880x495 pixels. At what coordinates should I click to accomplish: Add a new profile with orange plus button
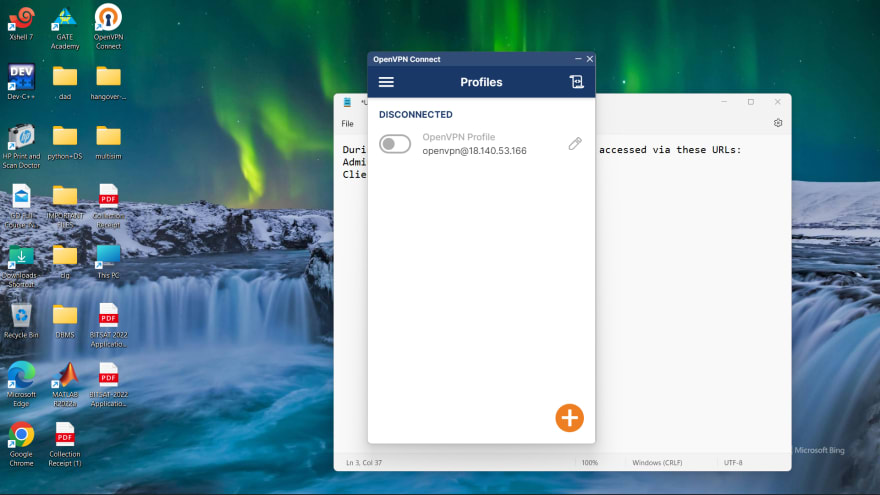(570, 418)
